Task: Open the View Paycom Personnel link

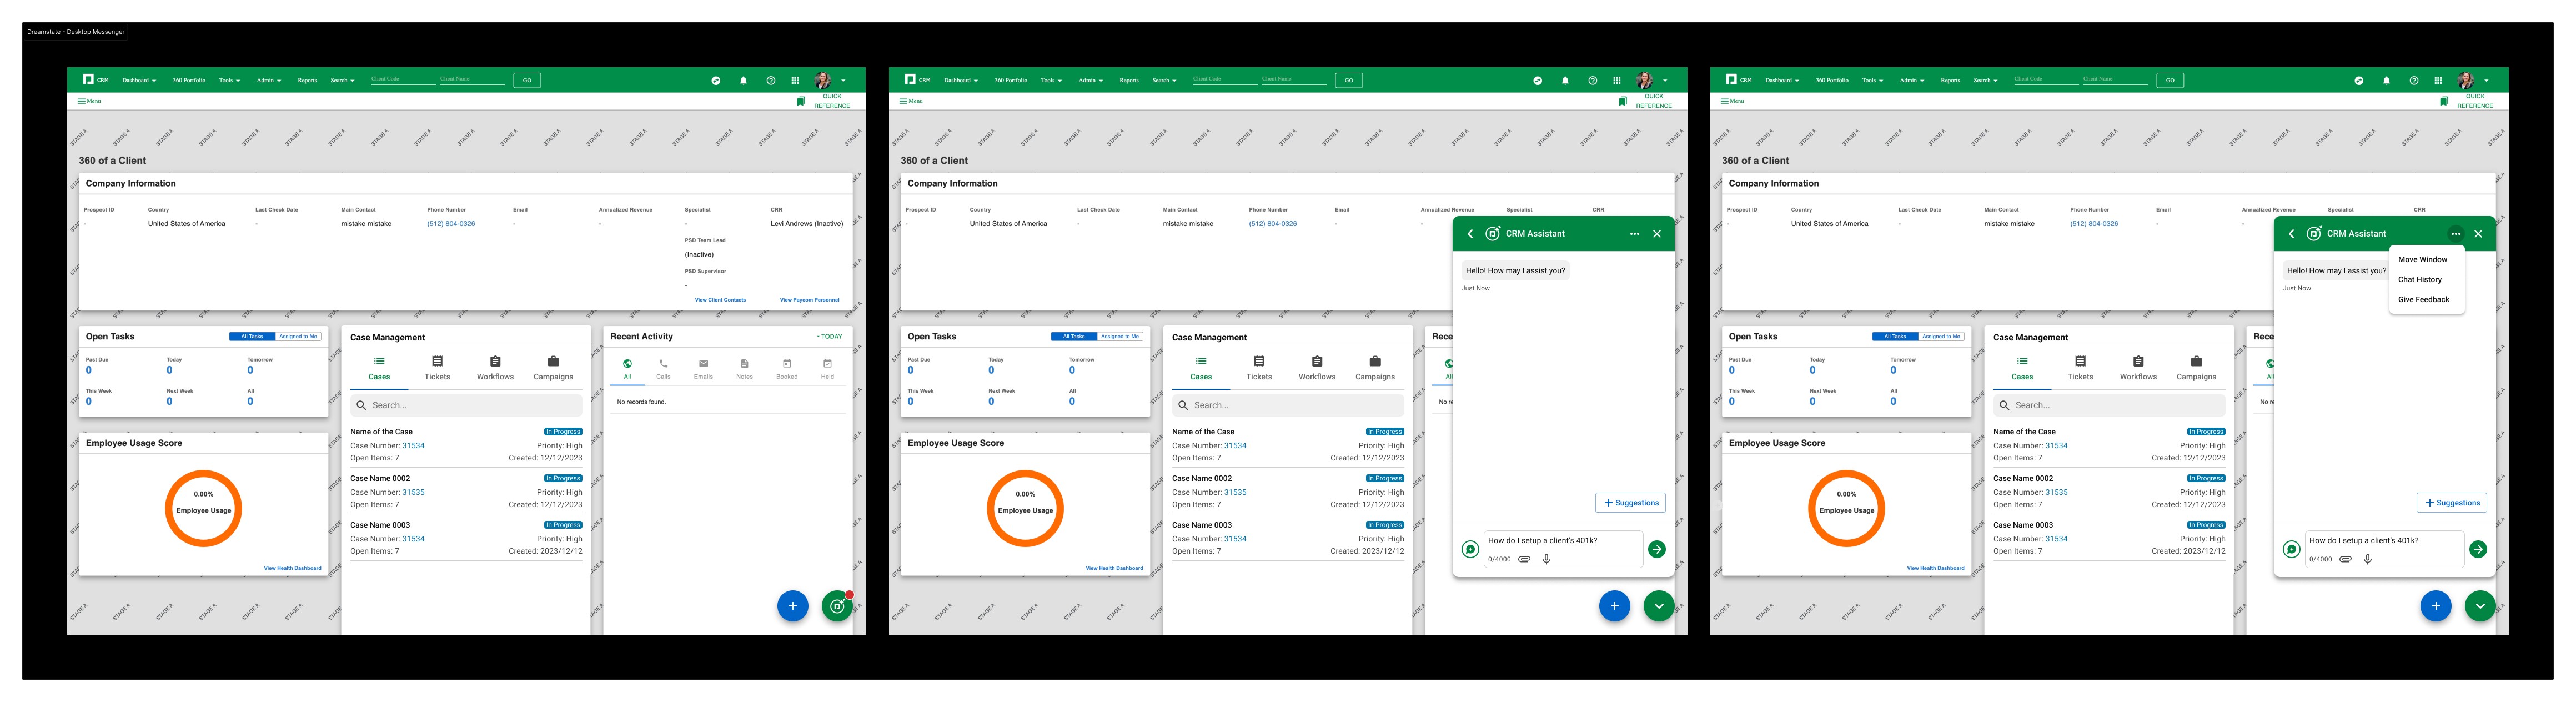Action: (809, 300)
